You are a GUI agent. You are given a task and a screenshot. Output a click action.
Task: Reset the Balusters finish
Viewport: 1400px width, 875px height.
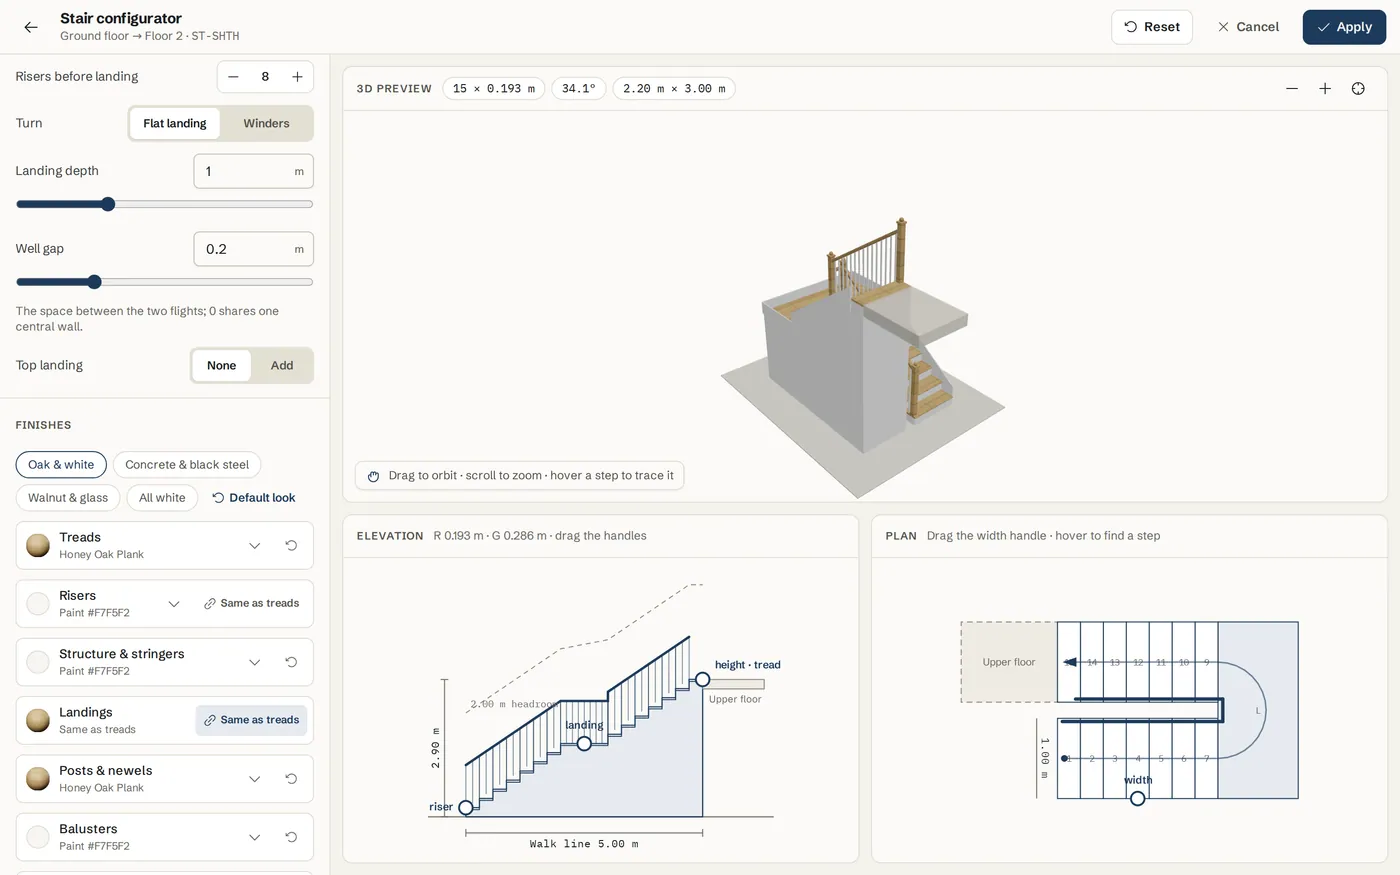[x=291, y=837]
